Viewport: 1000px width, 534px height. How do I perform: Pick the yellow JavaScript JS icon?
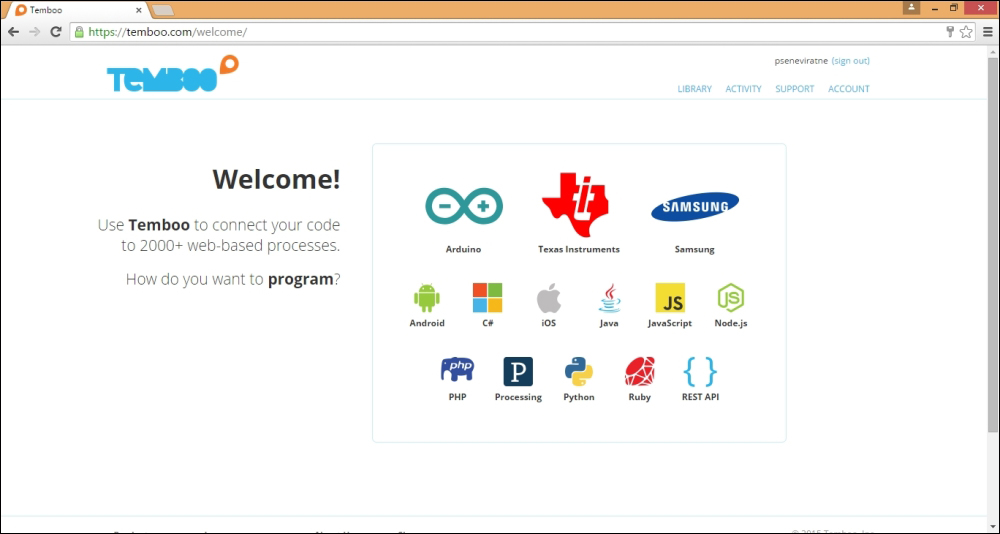click(670, 297)
